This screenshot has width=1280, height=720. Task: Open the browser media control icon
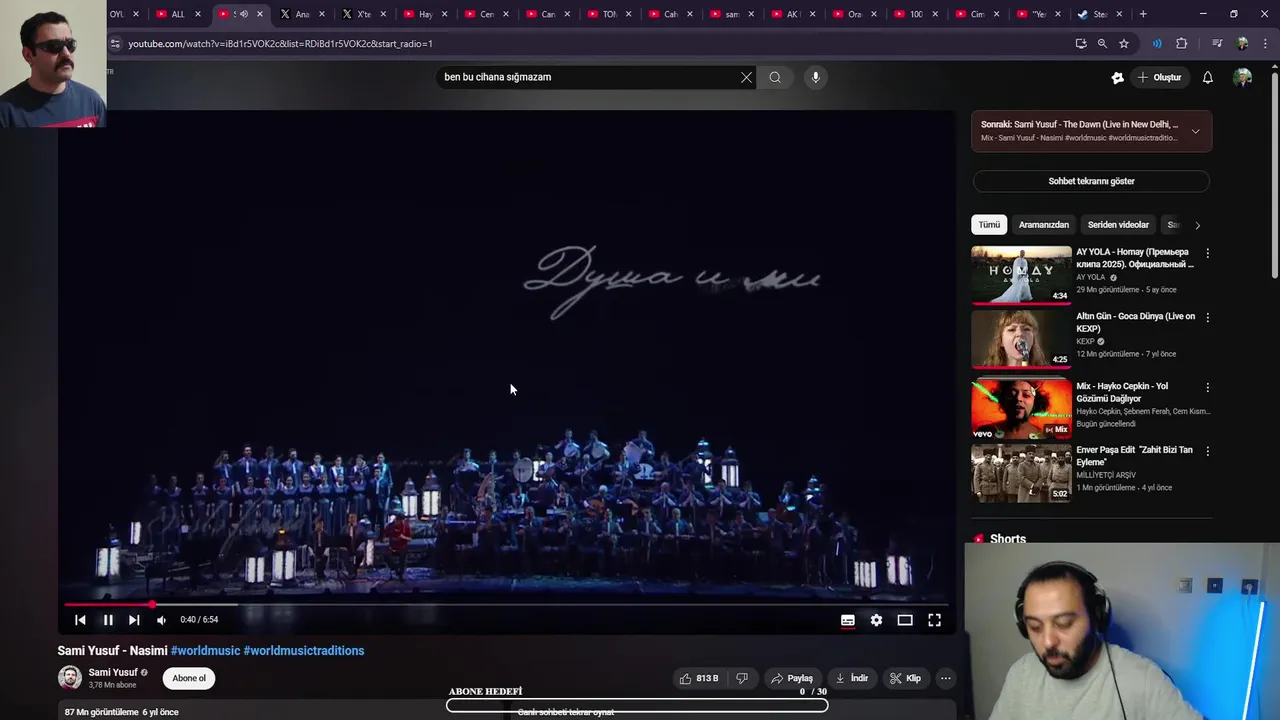pyautogui.click(x=1217, y=44)
